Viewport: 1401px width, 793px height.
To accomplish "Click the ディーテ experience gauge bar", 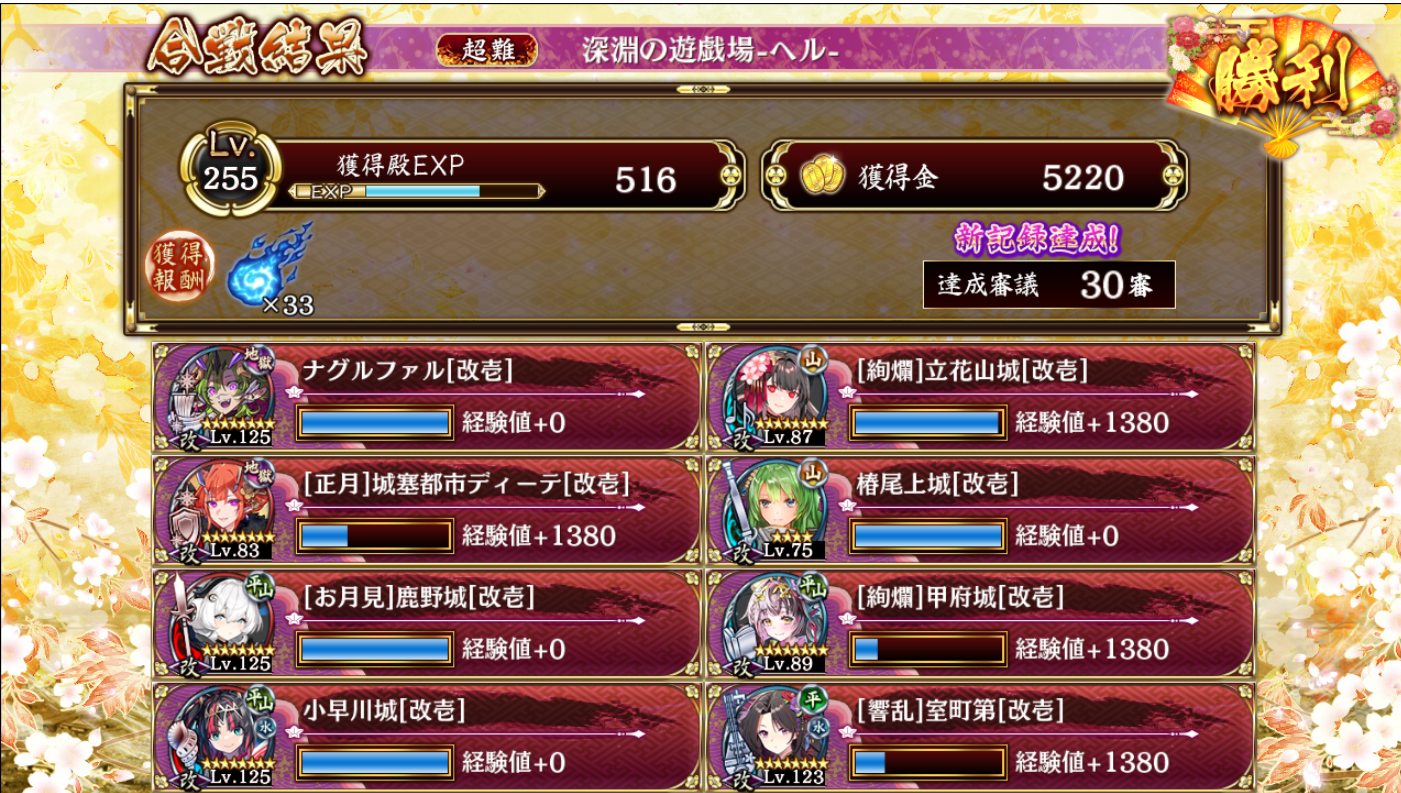I will pyautogui.click(x=375, y=535).
